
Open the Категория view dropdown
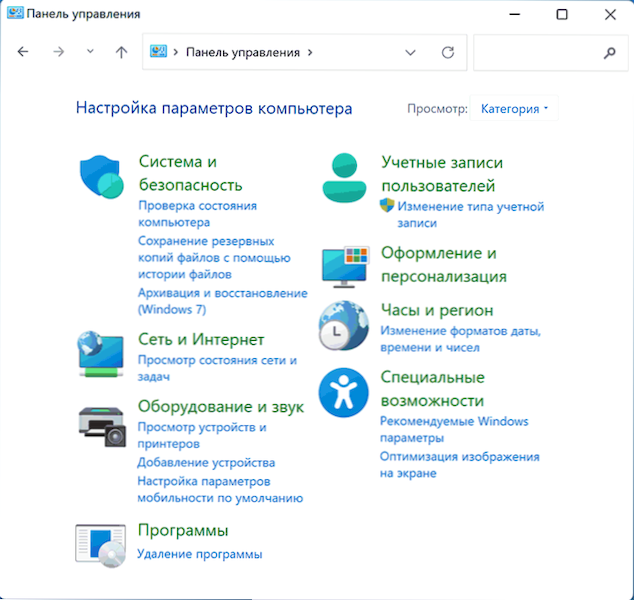point(514,108)
